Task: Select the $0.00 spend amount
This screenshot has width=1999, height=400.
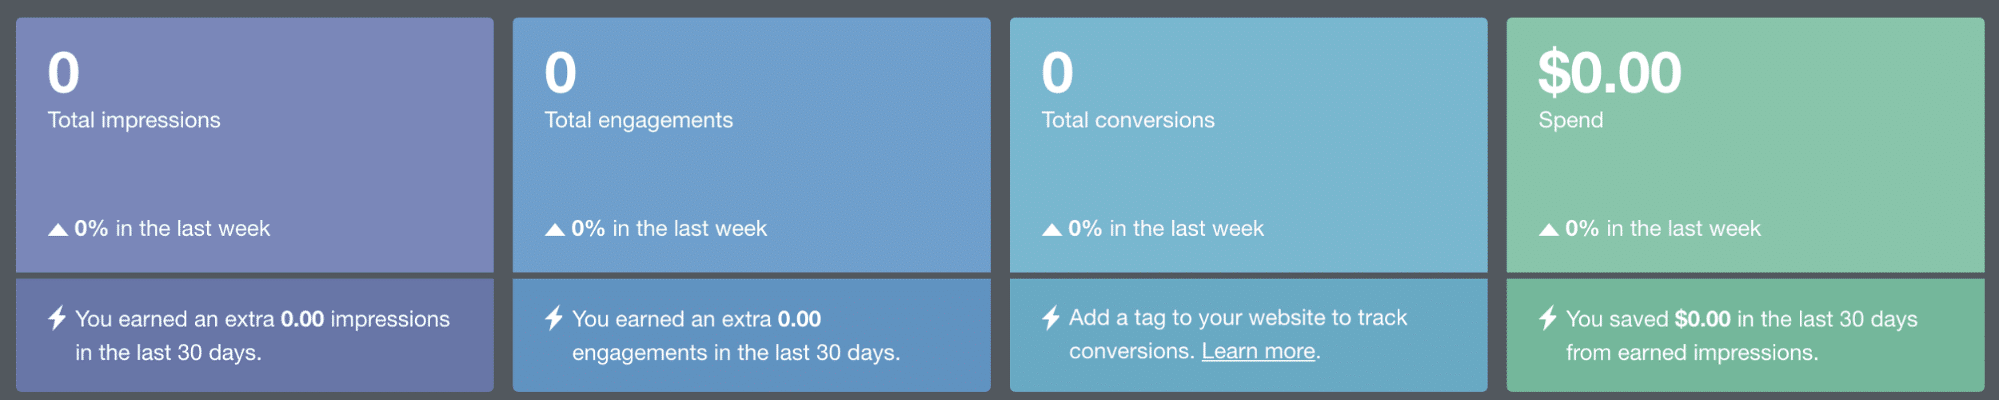Action: 1609,73
